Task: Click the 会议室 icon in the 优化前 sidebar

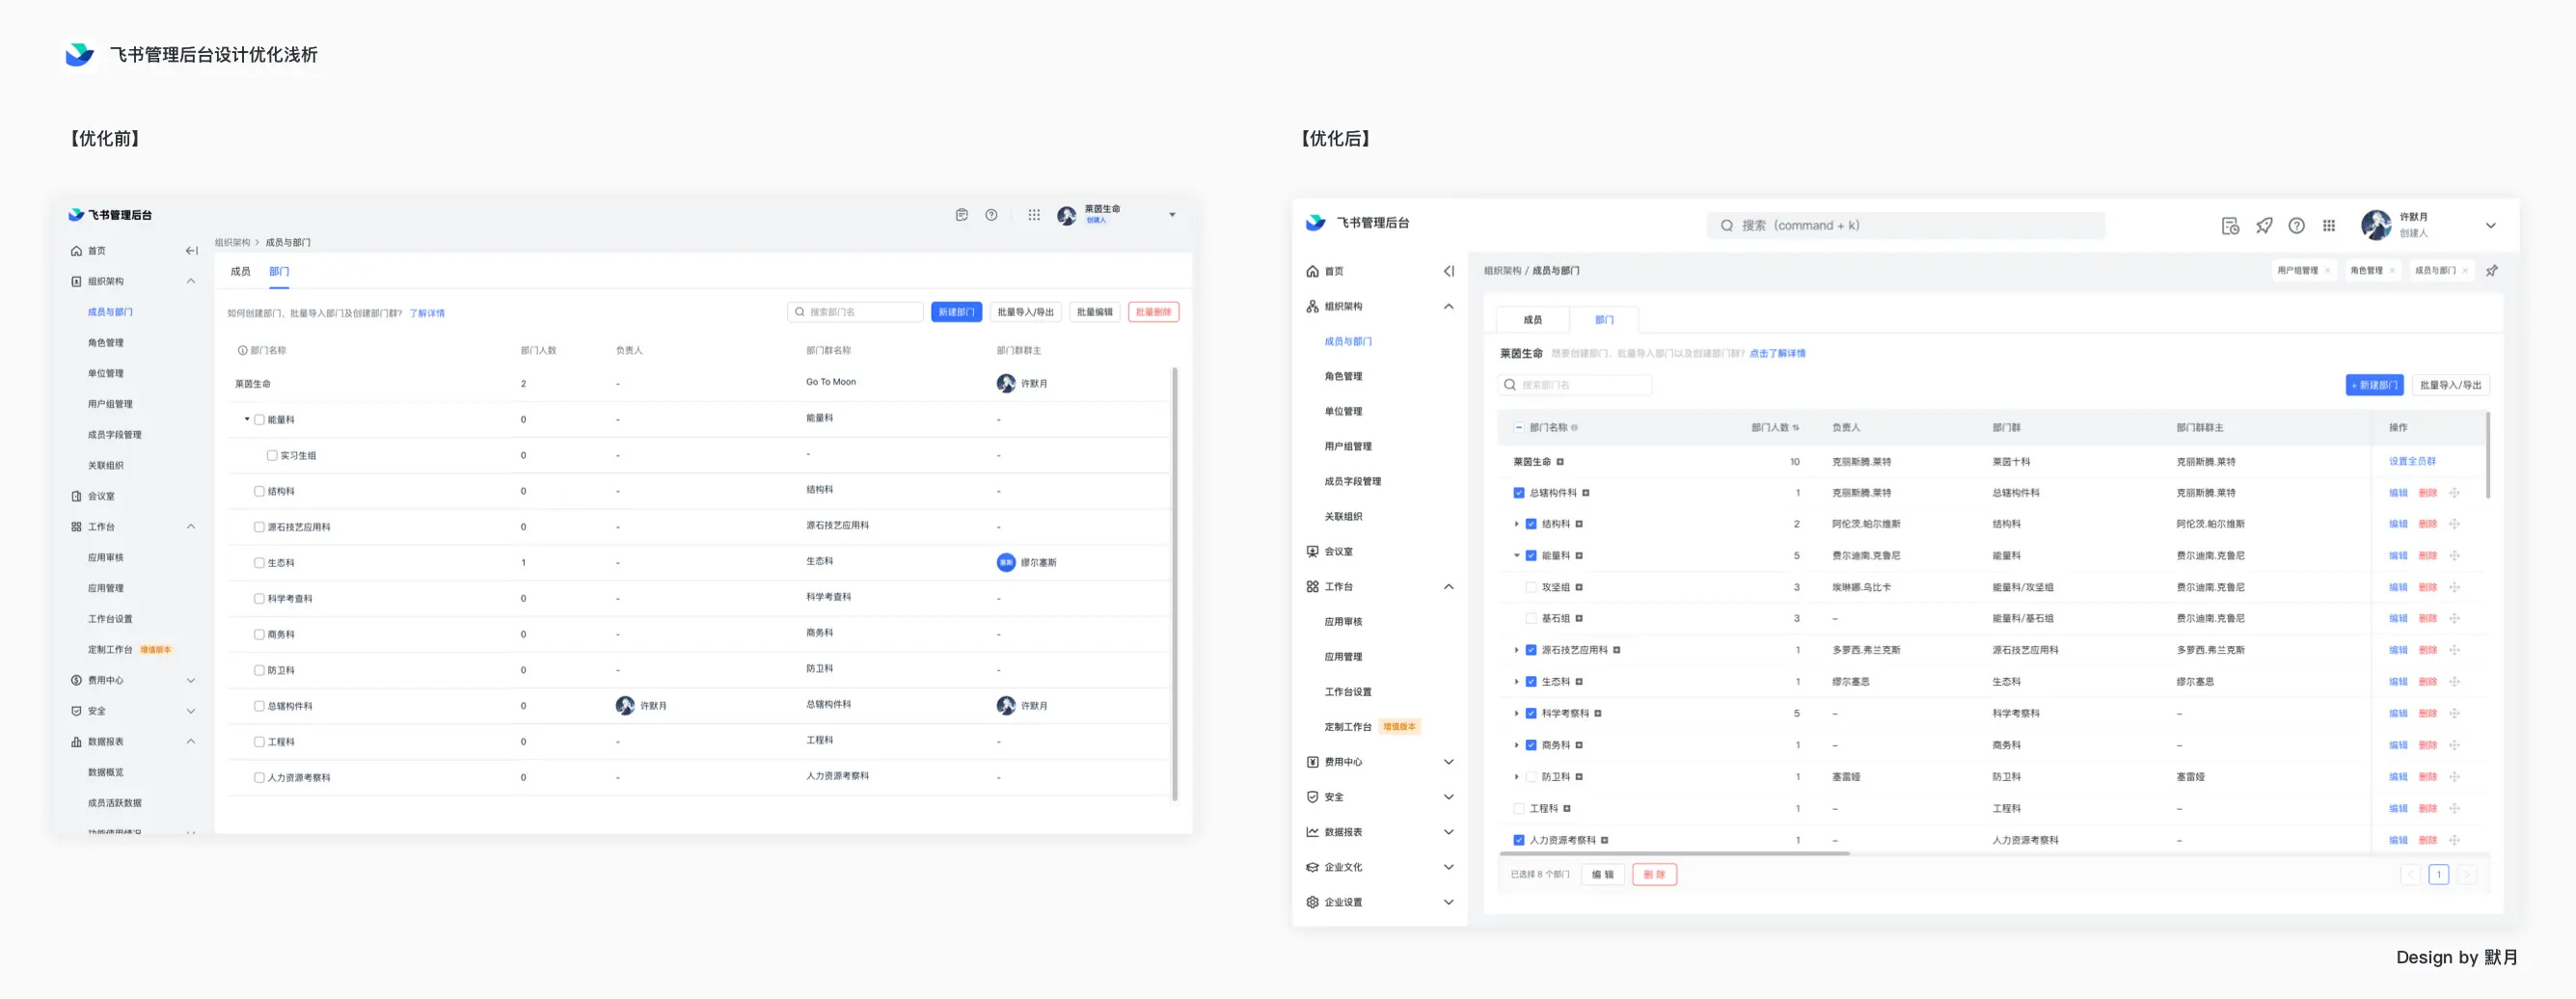Action: [x=76, y=495]
